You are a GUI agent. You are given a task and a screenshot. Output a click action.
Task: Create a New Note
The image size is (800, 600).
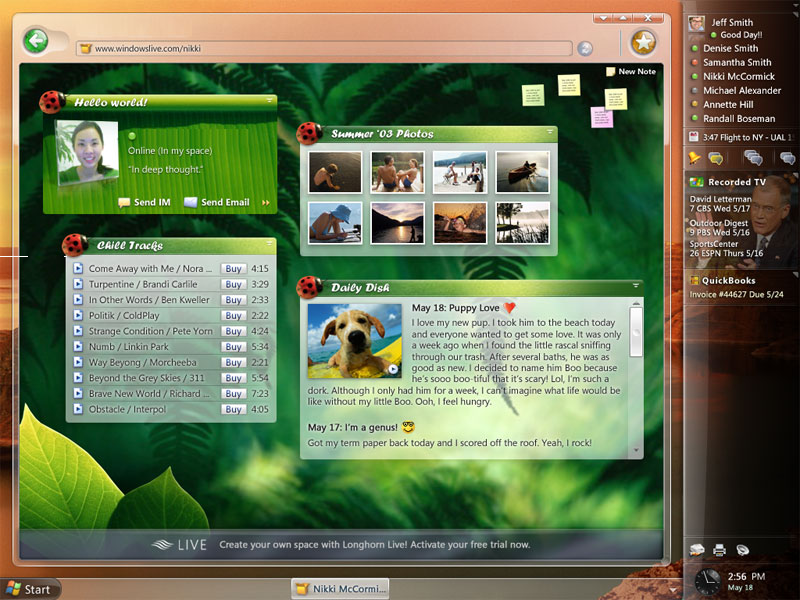pyautogui.click(x=631, y=72)
